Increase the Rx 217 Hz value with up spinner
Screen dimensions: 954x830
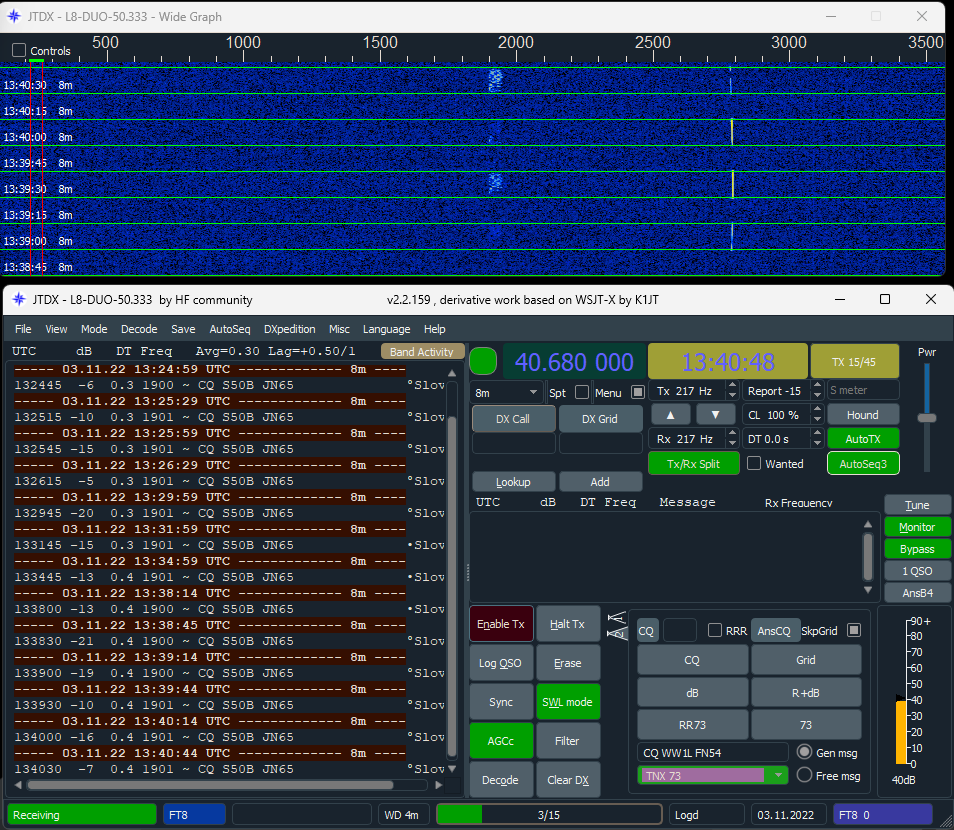733,434
